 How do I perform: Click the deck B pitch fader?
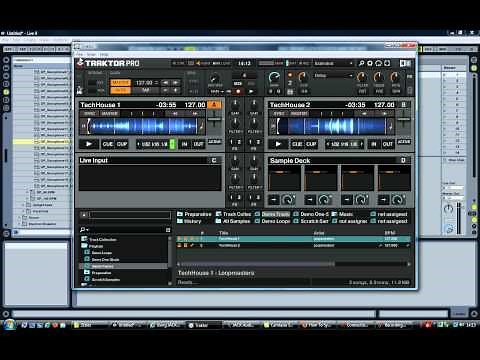point(404,119)
